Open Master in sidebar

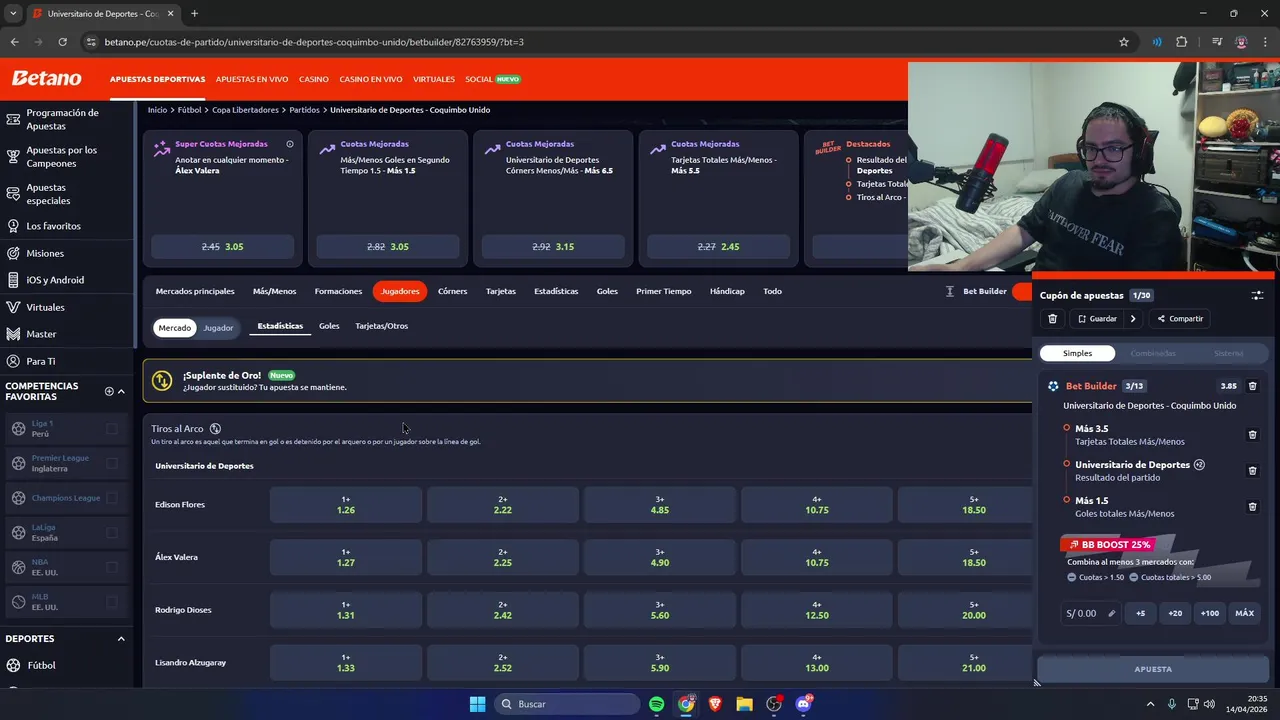pyautogui.click(x=41, y=334)
